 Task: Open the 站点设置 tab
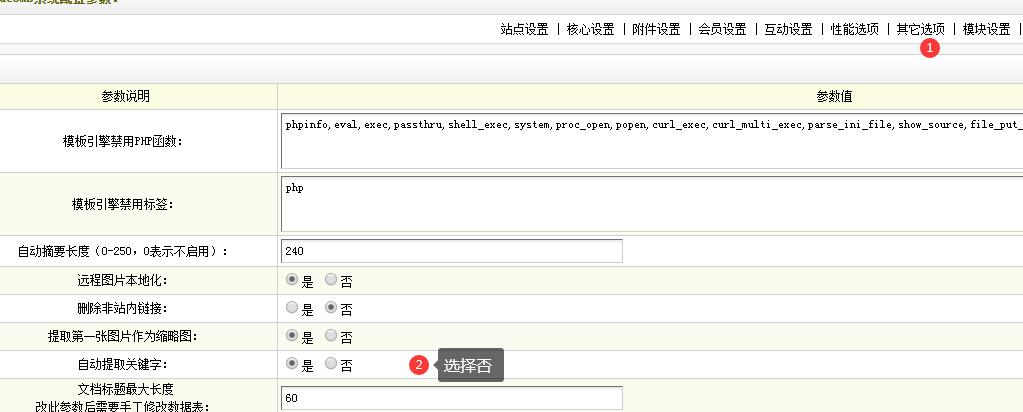(524, 29)
